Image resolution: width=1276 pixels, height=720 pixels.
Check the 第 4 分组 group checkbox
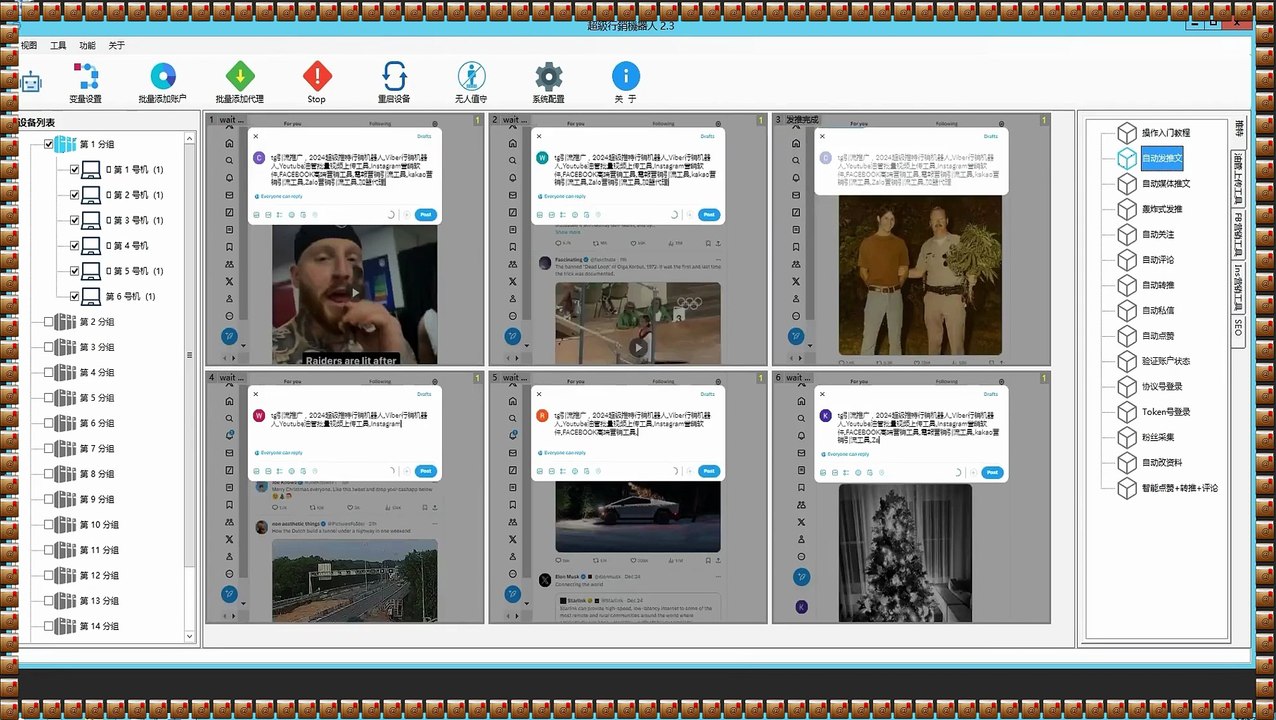49,372
